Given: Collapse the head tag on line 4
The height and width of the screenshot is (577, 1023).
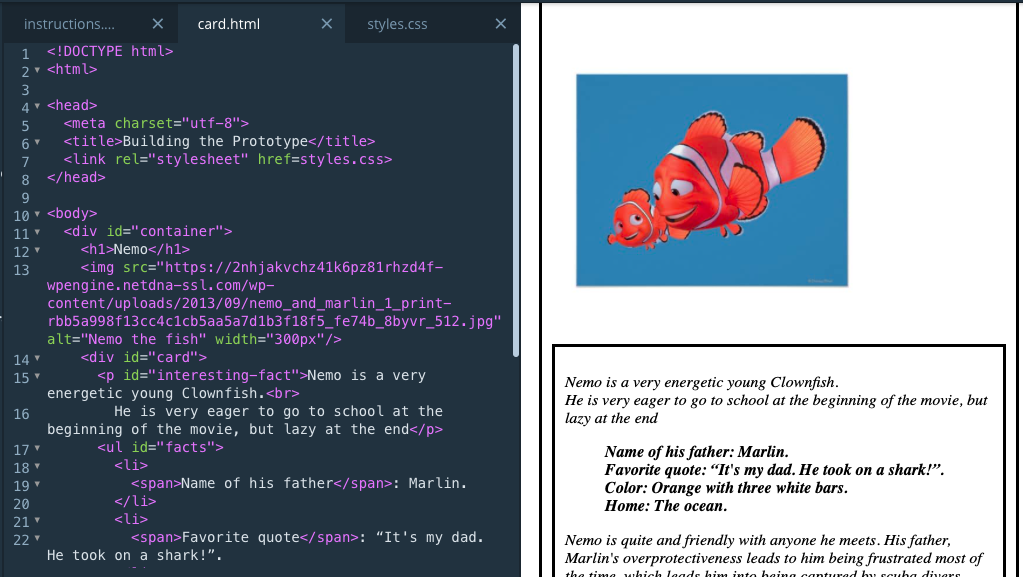Looking at the screenshot, I should tap(37, 106).
